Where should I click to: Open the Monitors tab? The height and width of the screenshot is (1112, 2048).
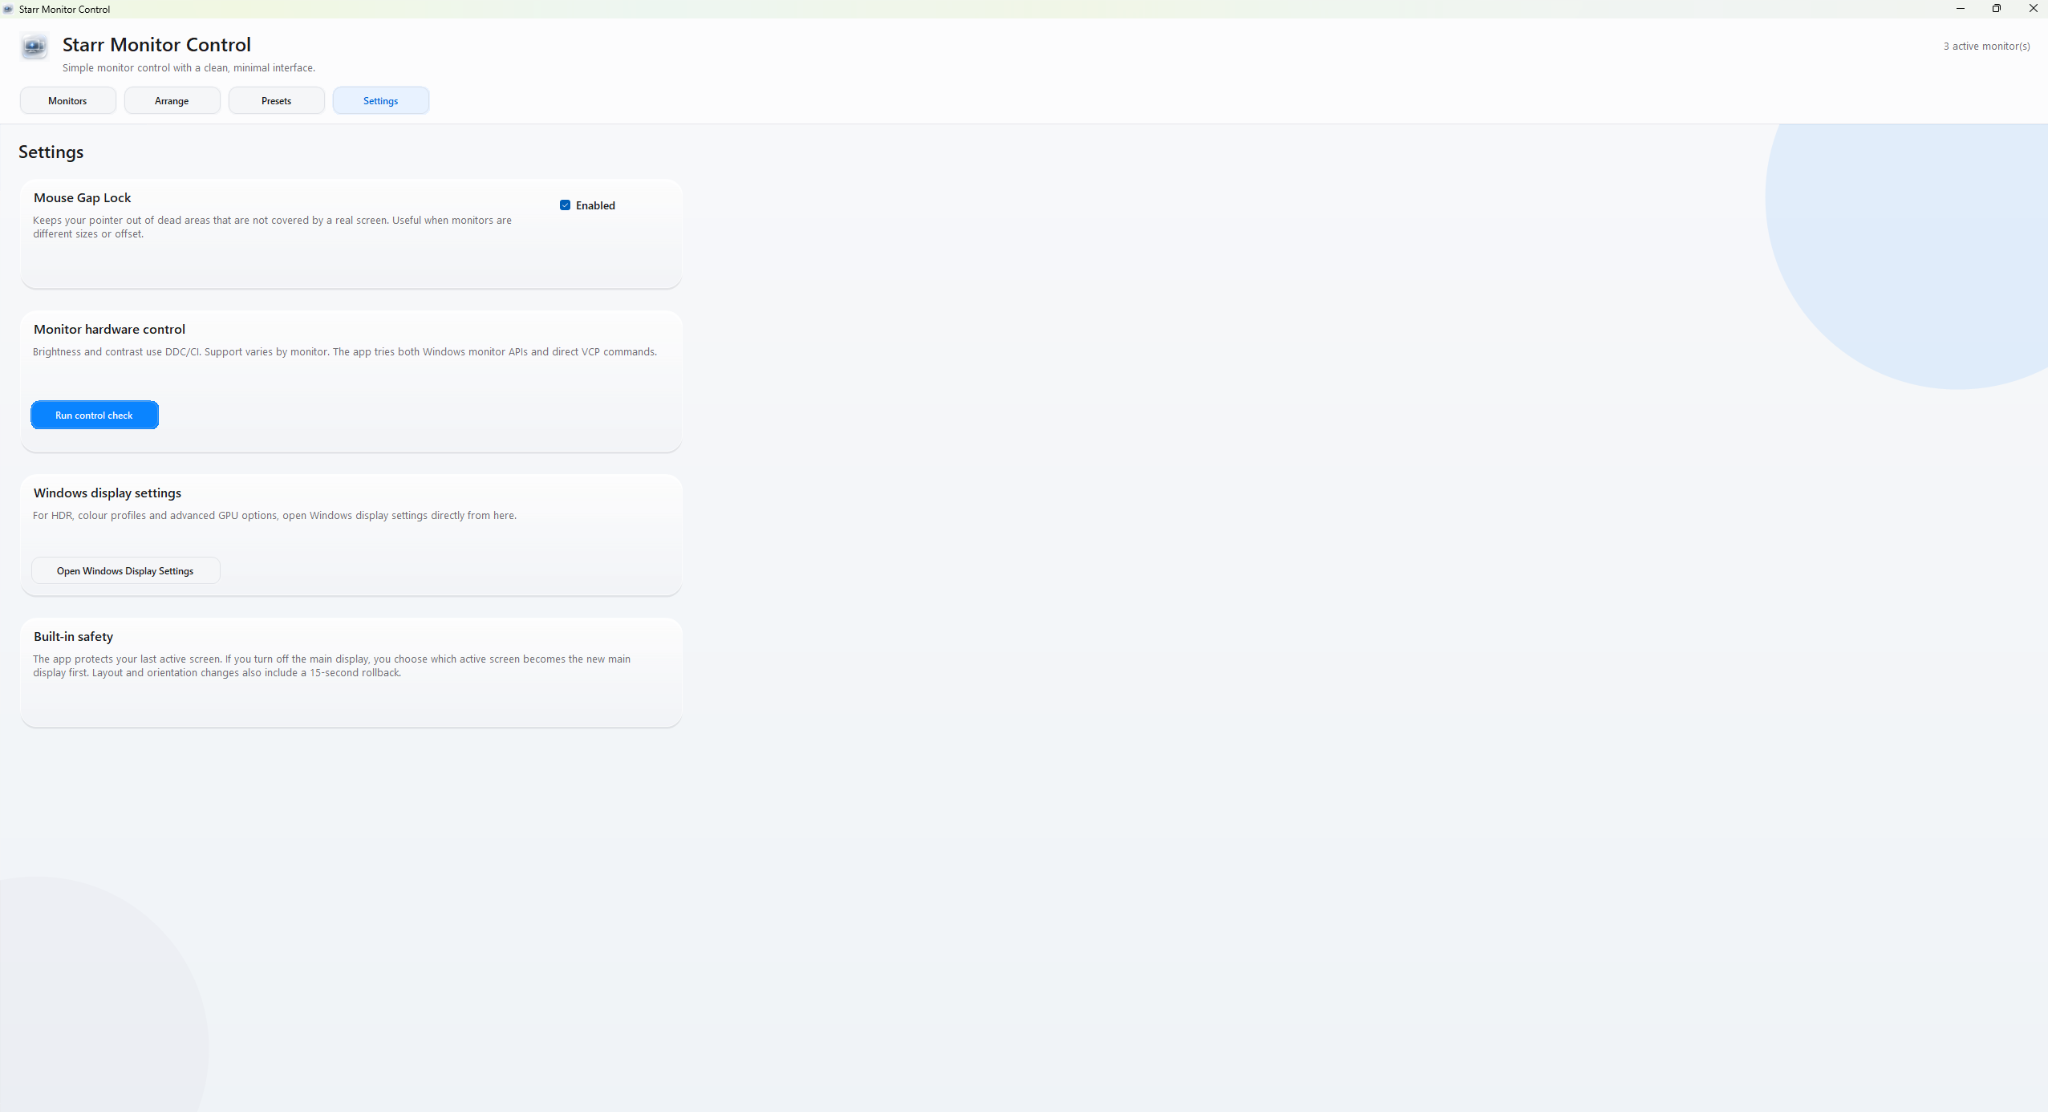(68, 101)
